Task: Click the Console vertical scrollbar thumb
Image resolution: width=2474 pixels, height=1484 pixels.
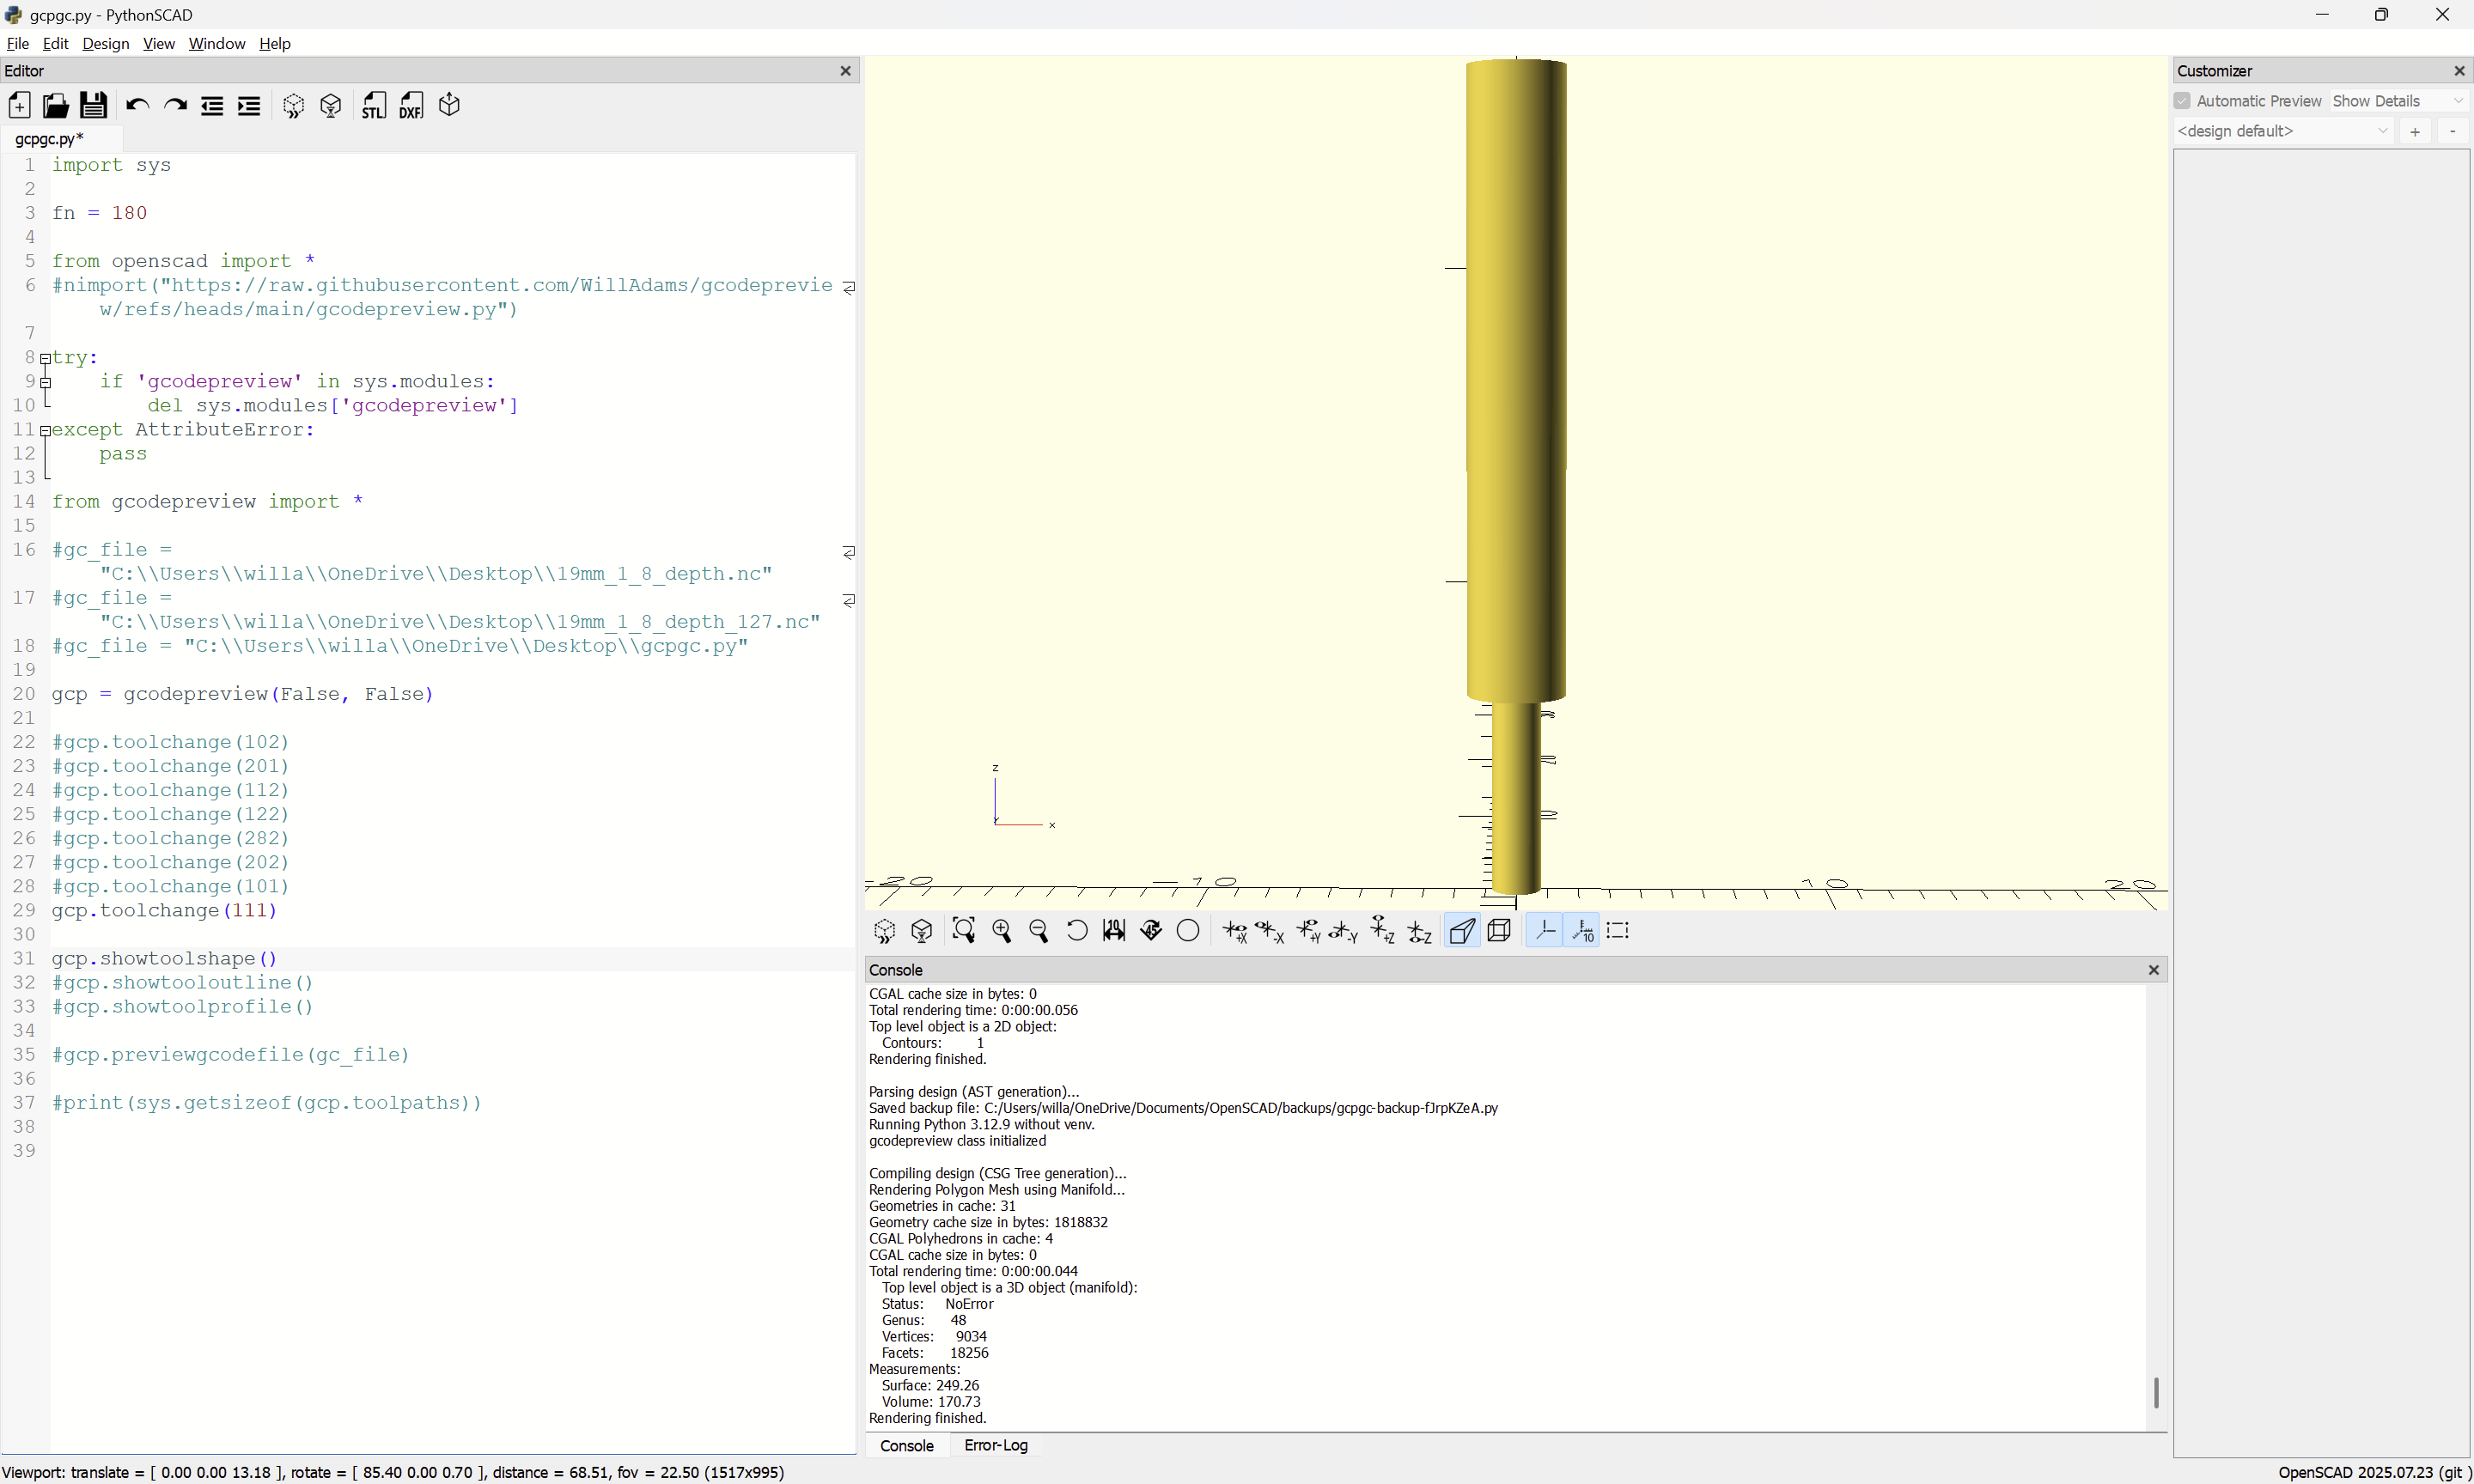Action: coord(2156,1392)
